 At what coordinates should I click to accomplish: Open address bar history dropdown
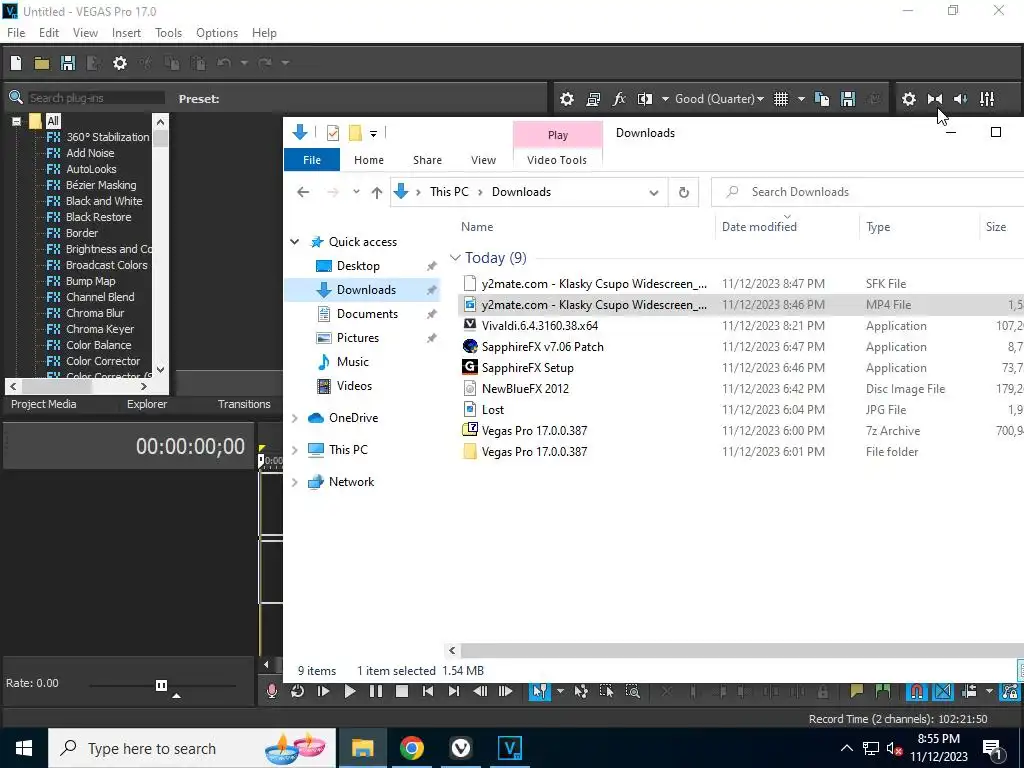pos(654,192)
